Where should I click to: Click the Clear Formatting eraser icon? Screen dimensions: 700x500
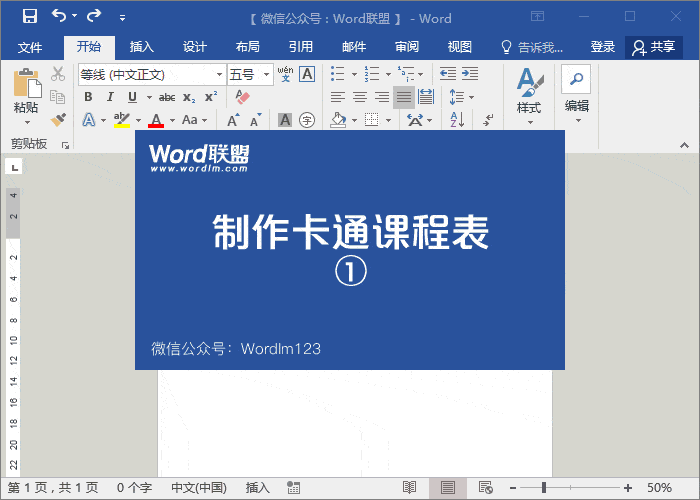242,97
